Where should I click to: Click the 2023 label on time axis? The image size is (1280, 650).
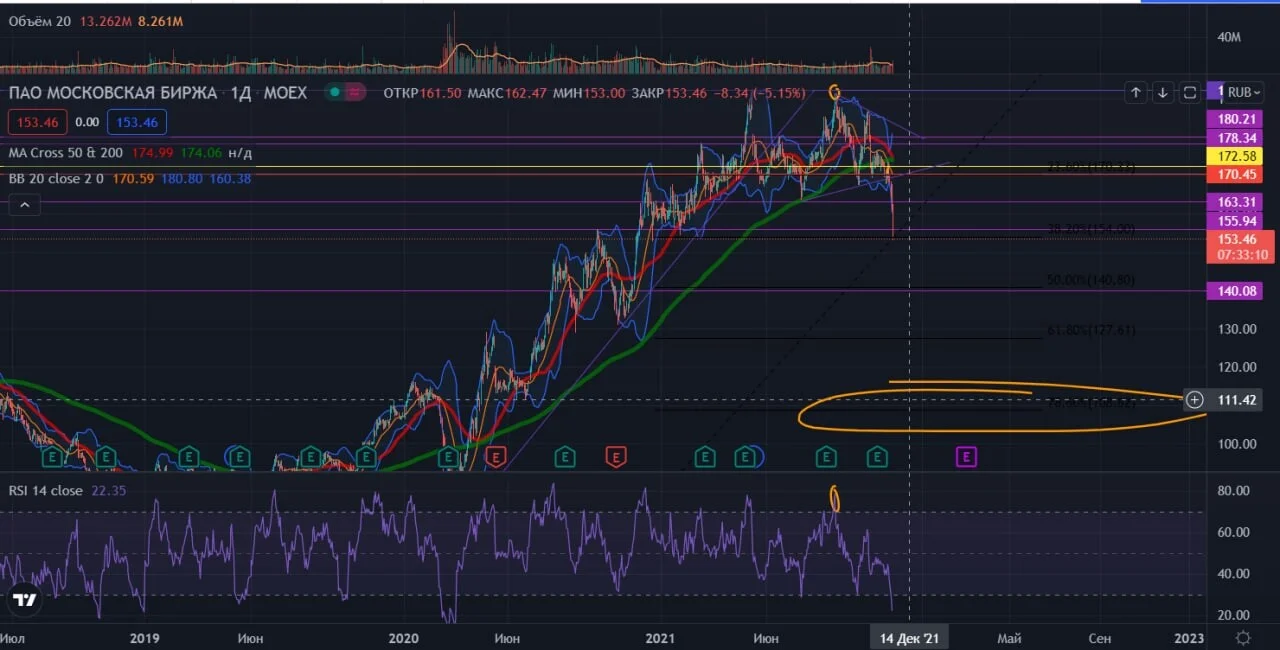pos(1189,637)
